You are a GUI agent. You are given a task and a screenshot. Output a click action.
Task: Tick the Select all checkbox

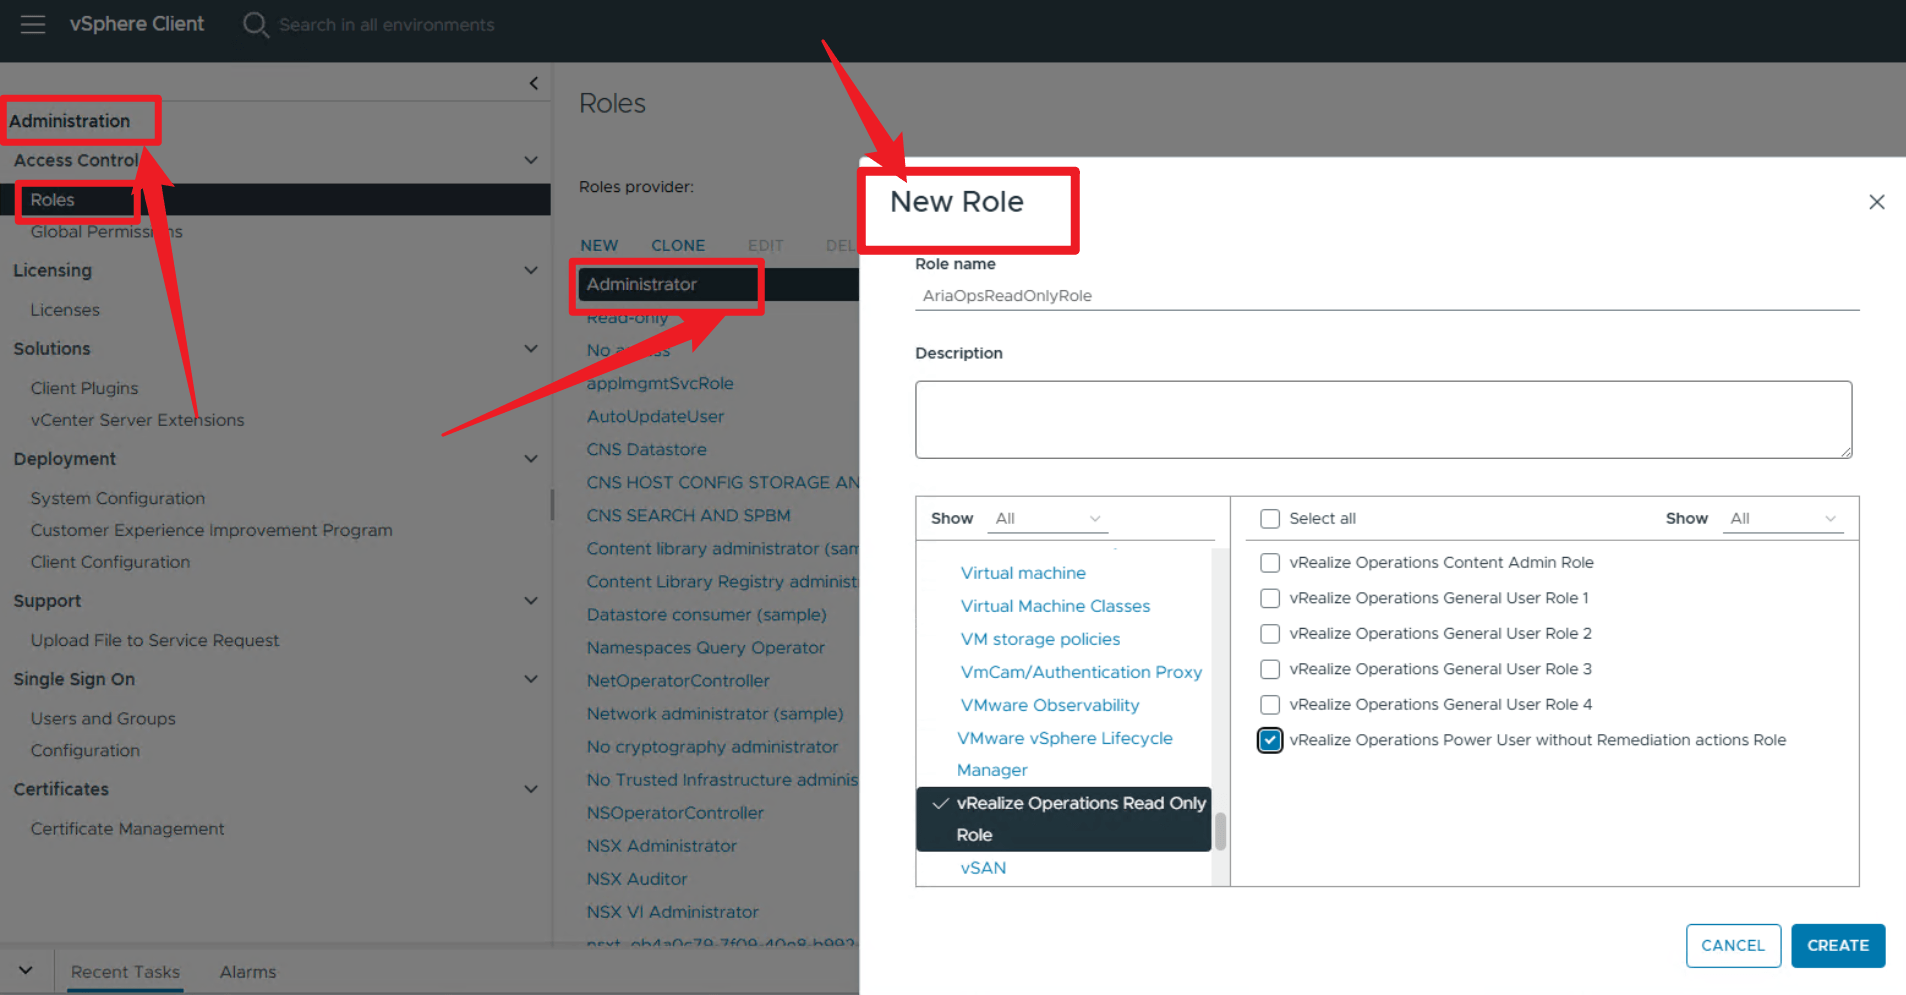[x=1270, y=518]
